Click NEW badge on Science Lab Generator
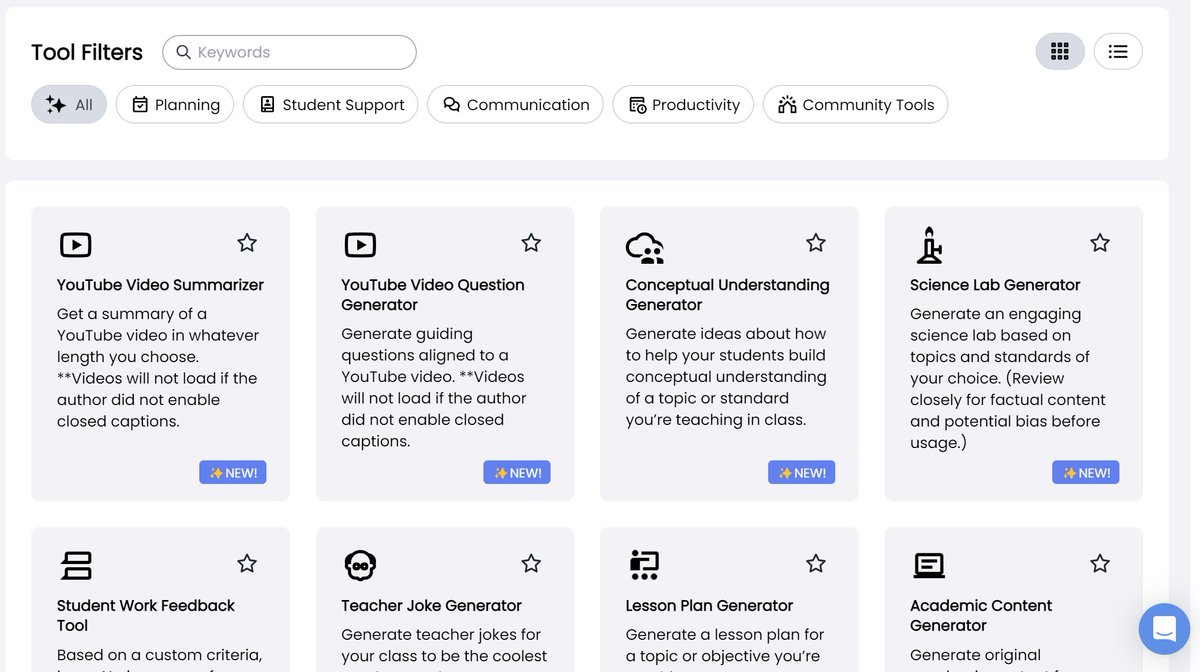This screenshot has width=1200, height=672. coord(1086,473)
